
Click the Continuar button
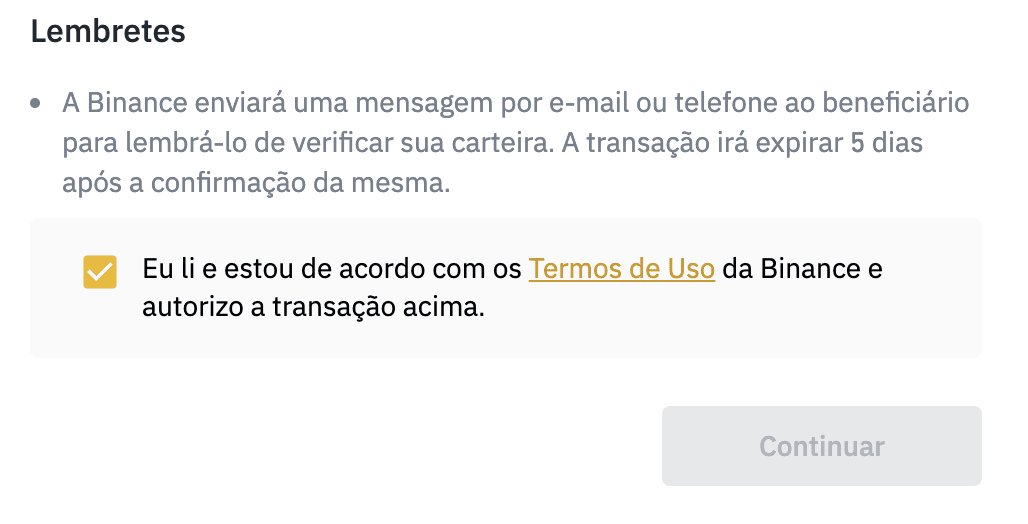point(821,446)
